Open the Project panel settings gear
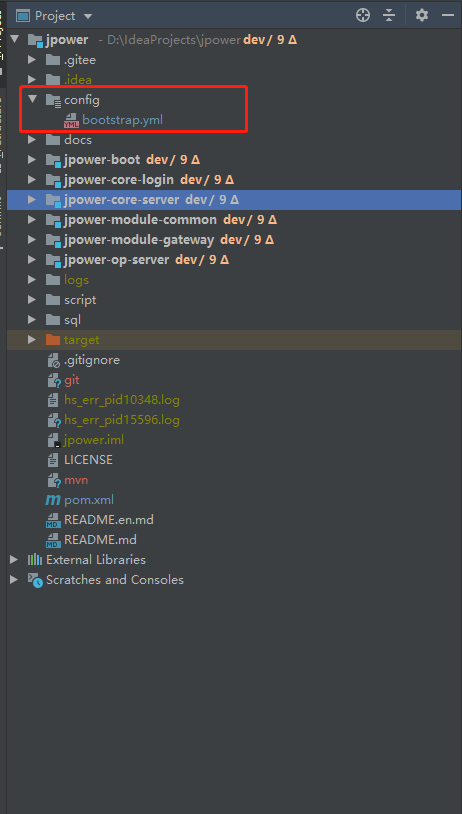Image resolution: width=462 pixels, height=814 pixels. (x=422, y=16)
